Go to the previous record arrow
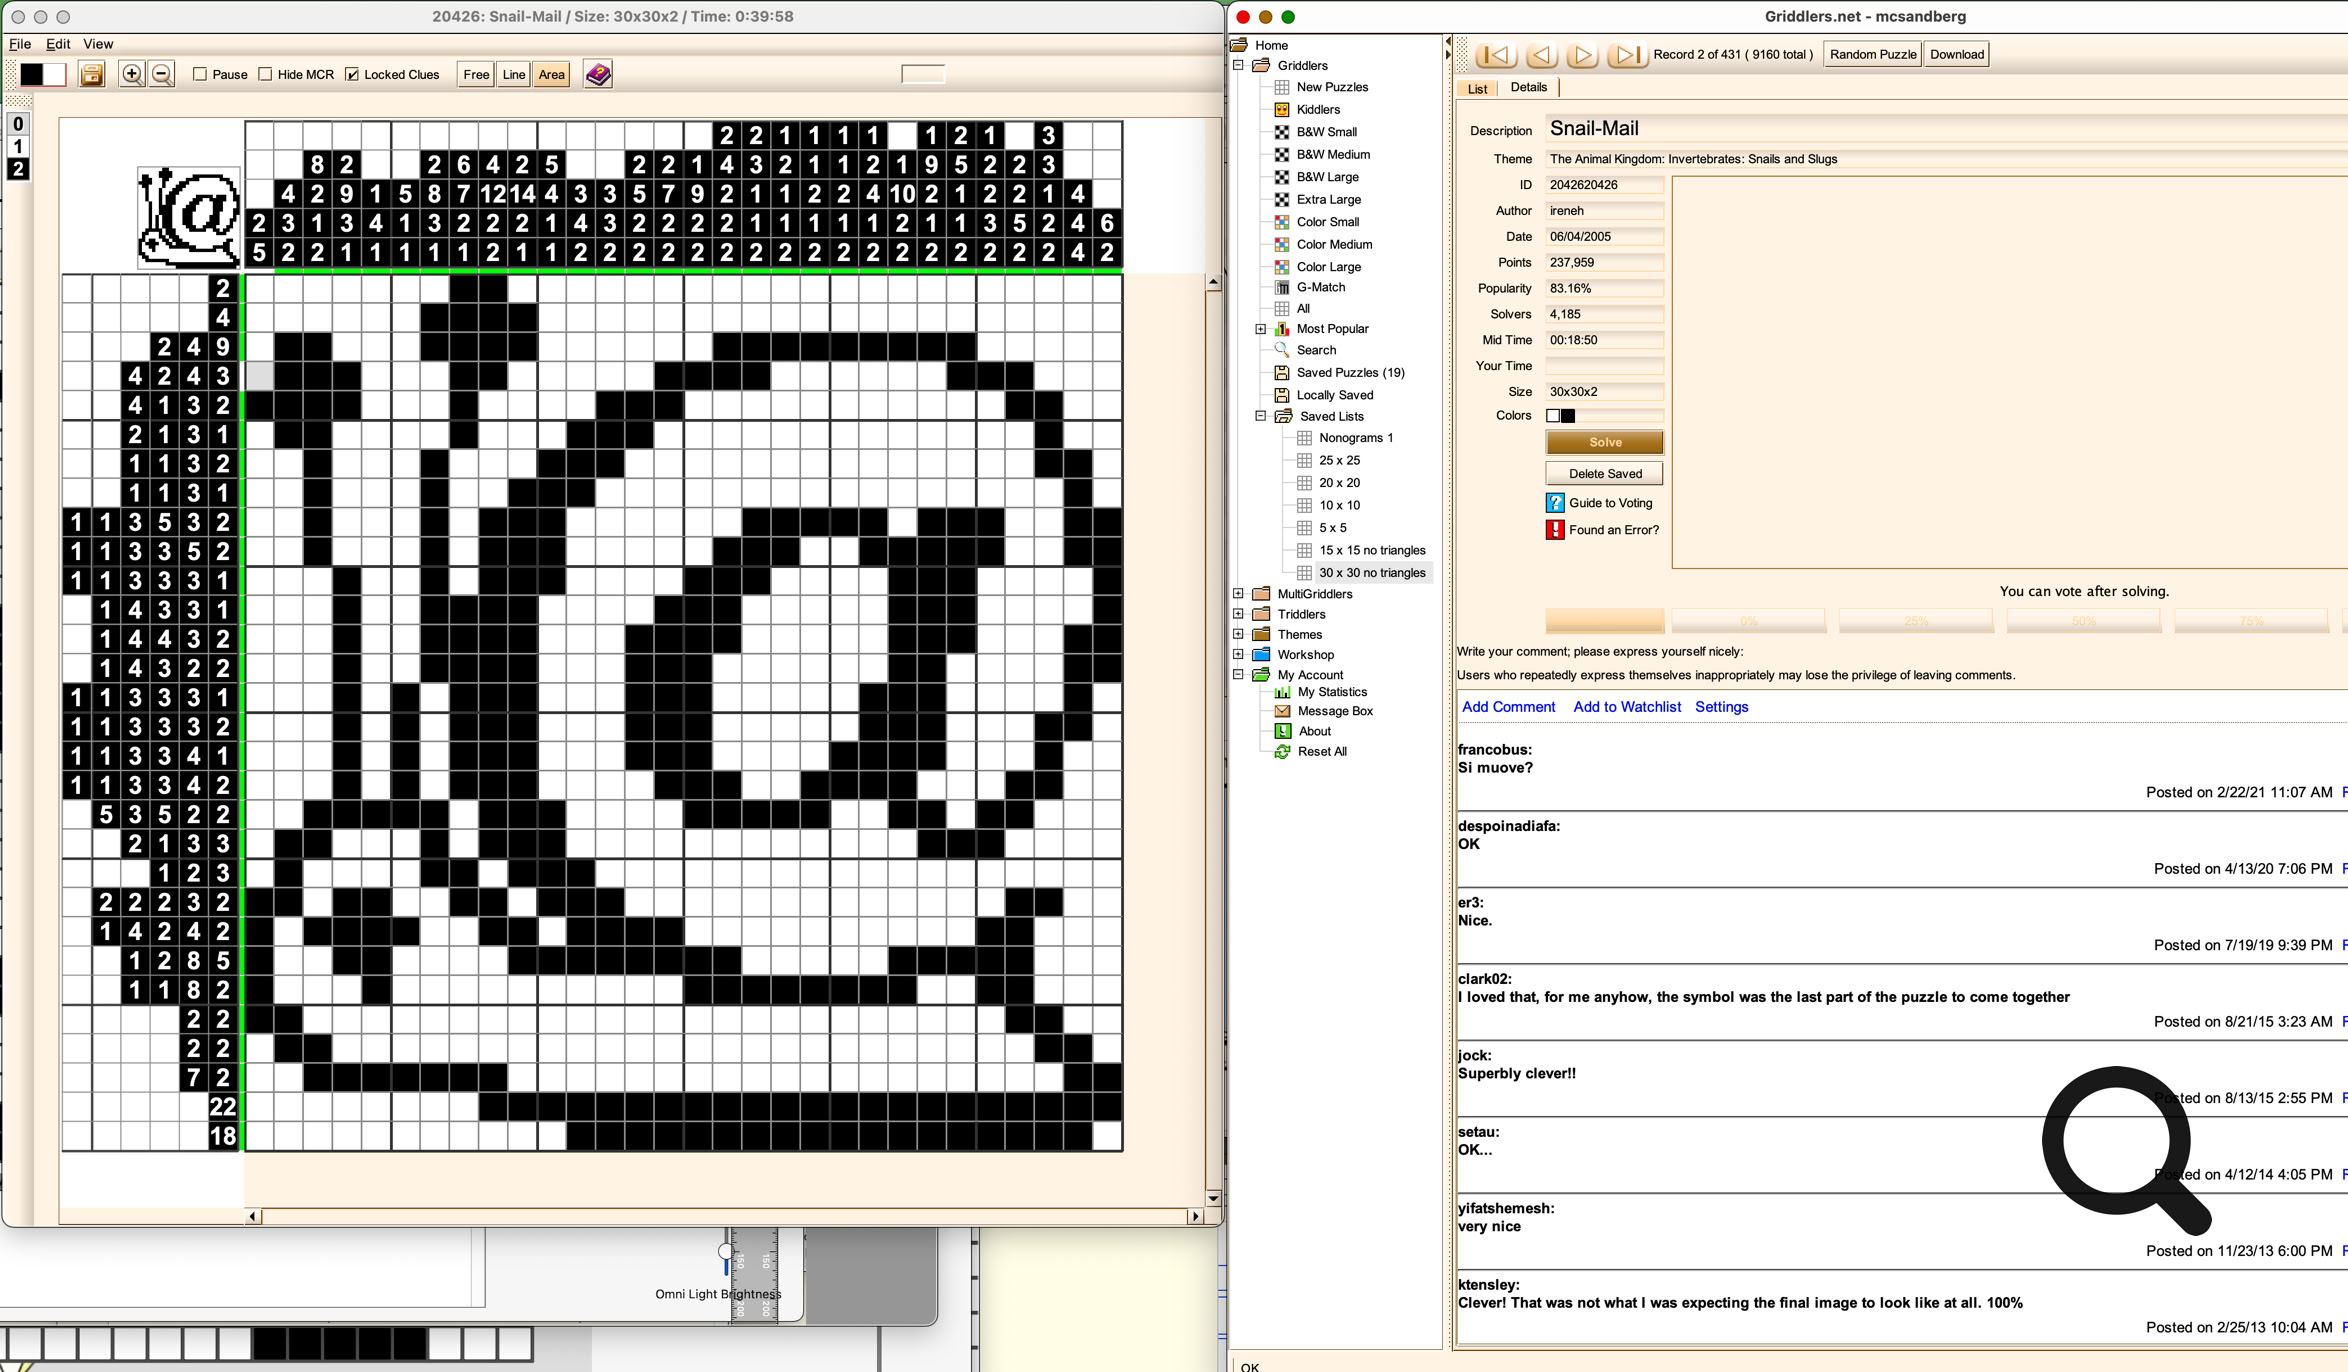This screenshot has width=2348, height=1372. point(1540,55)
